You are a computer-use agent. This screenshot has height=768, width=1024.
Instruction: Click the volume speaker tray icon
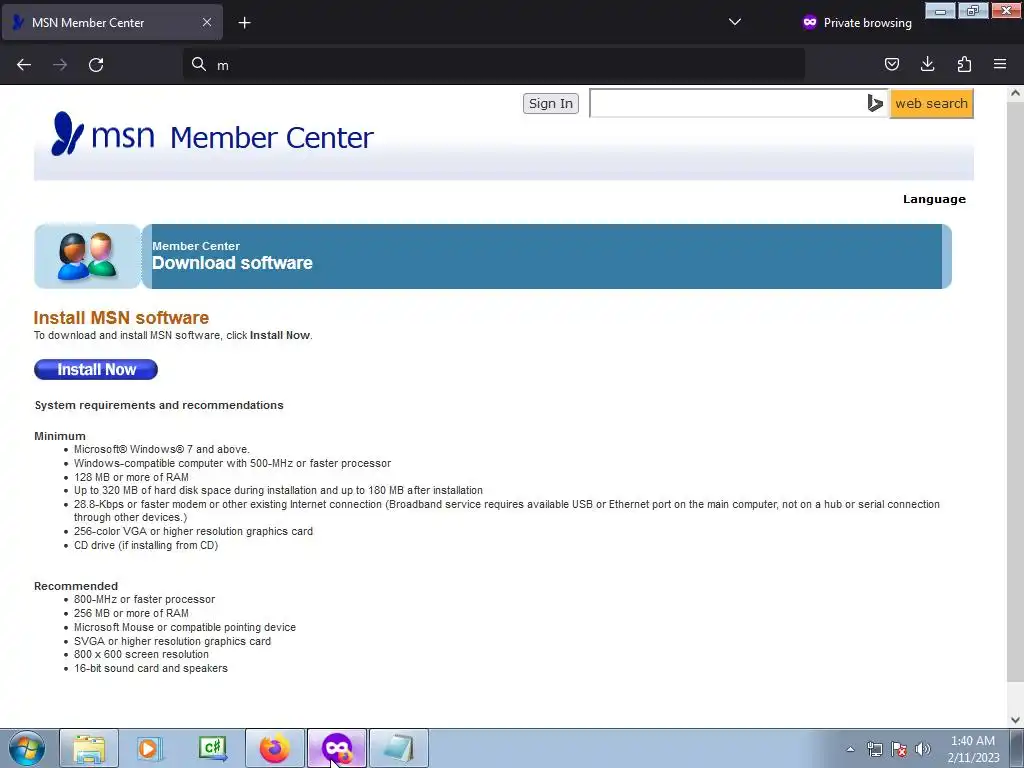pyautogui.click(x=923, y=749)
